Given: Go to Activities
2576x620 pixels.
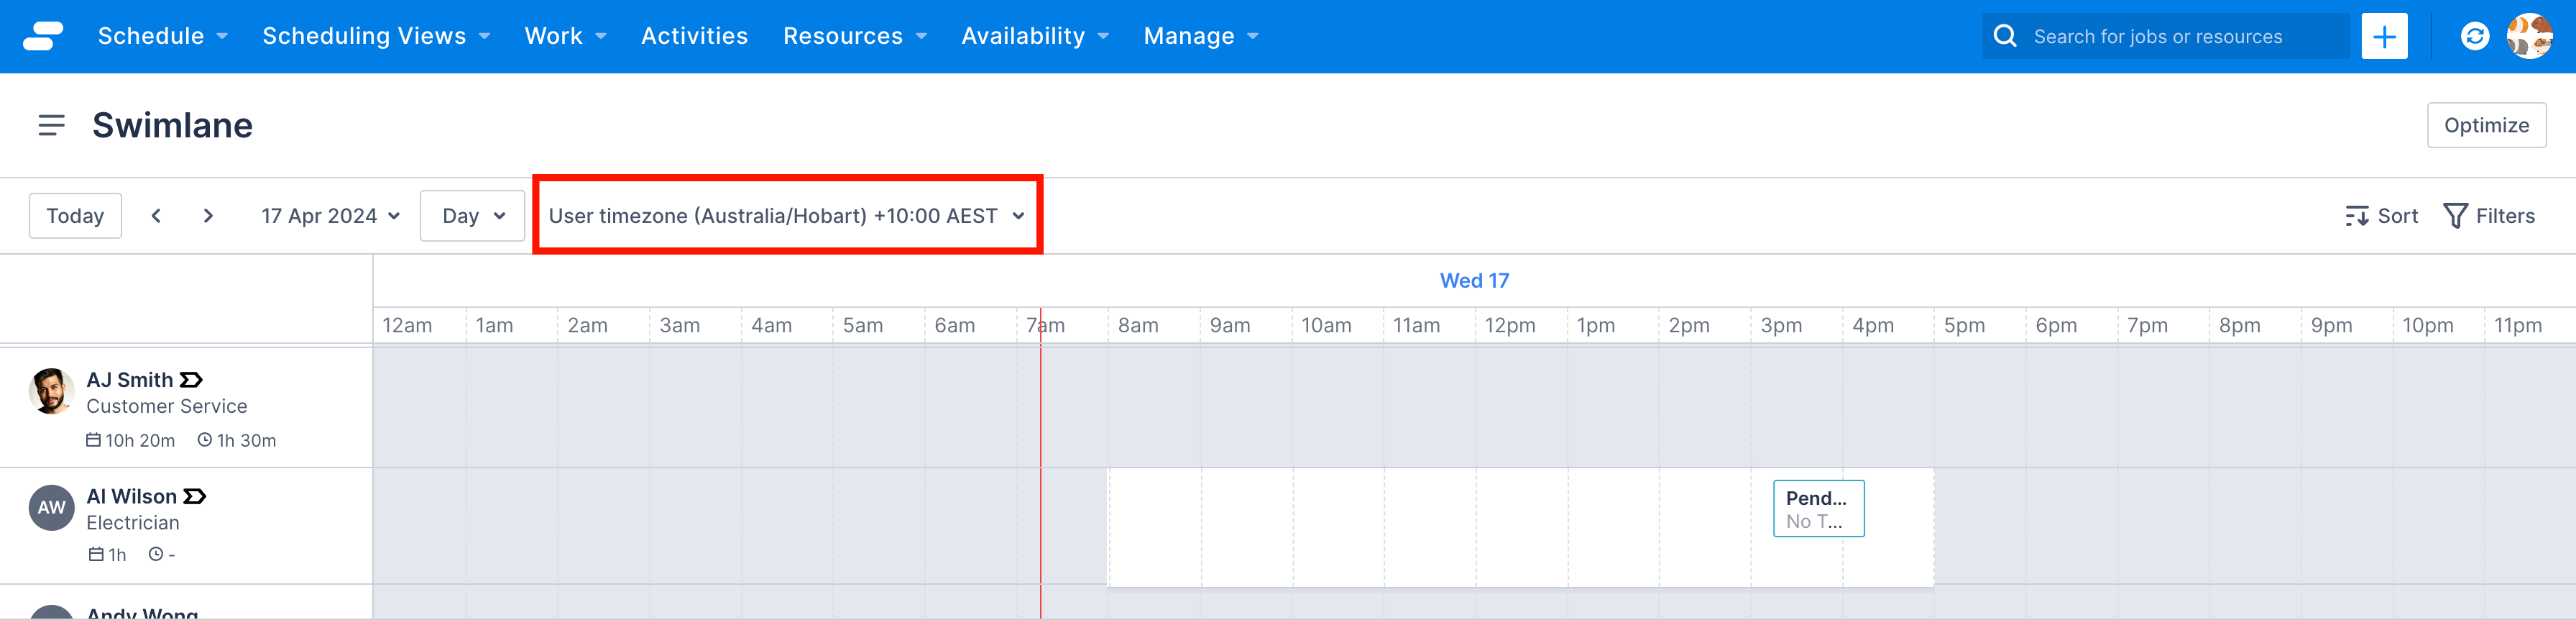Looking at the screenshot, I should [x=694, y=36].
